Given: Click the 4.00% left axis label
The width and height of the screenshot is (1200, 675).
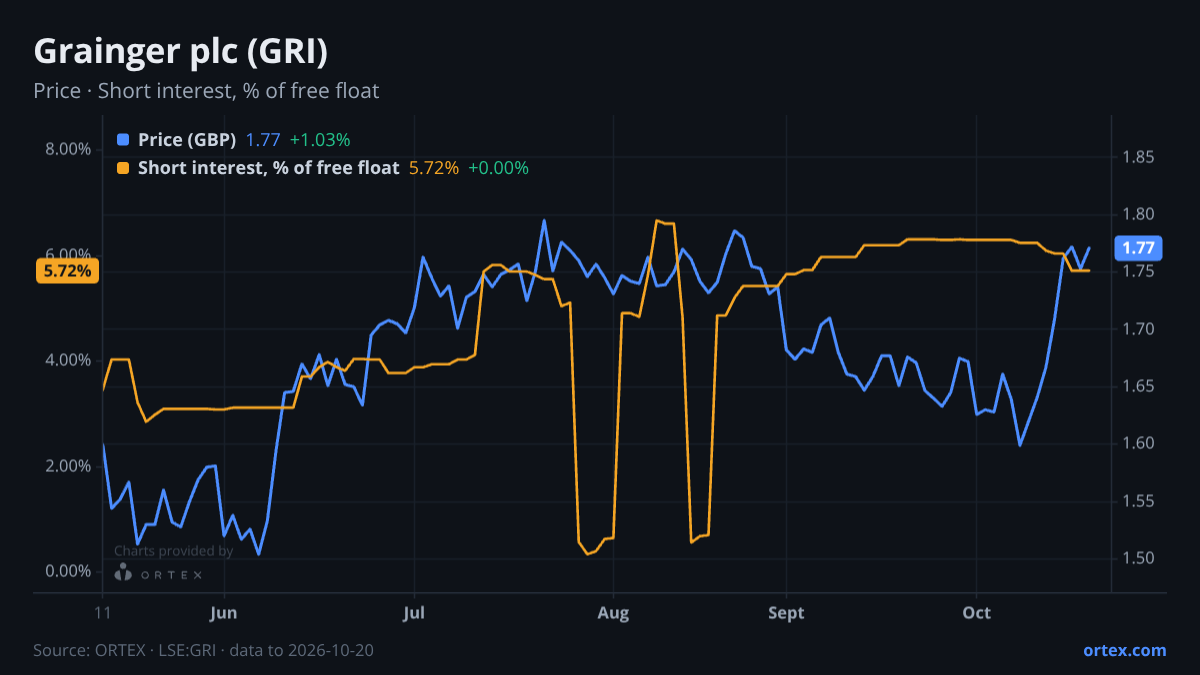Looking at the screenshot, I should [x=69, y=360].
